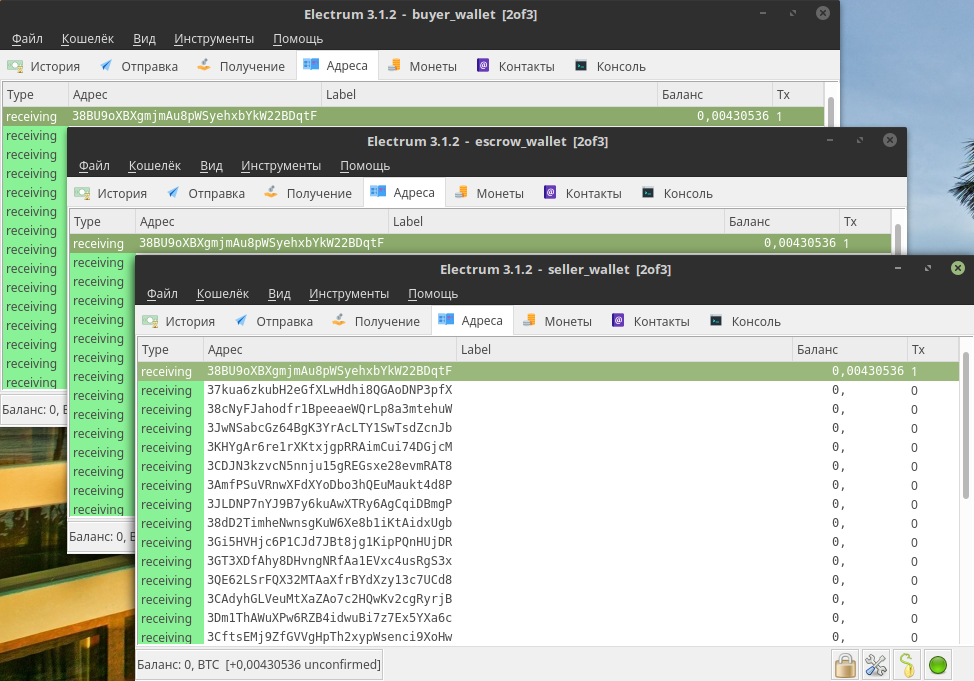Screen dimensions: 974x681
Task: Open the Кошелёк menu in escrow_wallet
Action: click(x=155, y=166)
